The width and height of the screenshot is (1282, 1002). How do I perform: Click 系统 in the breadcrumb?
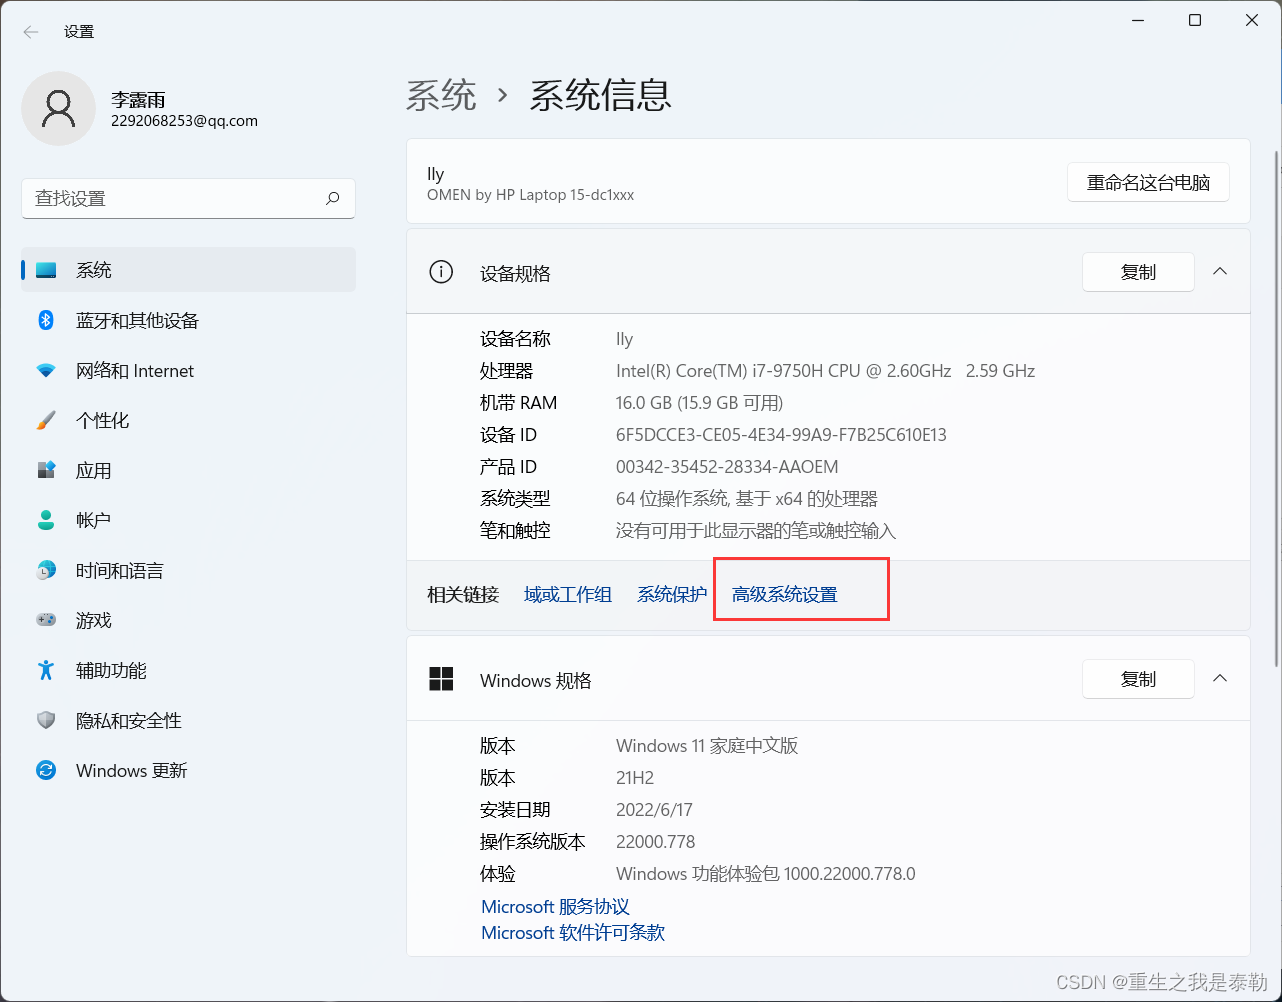[441, 95]
